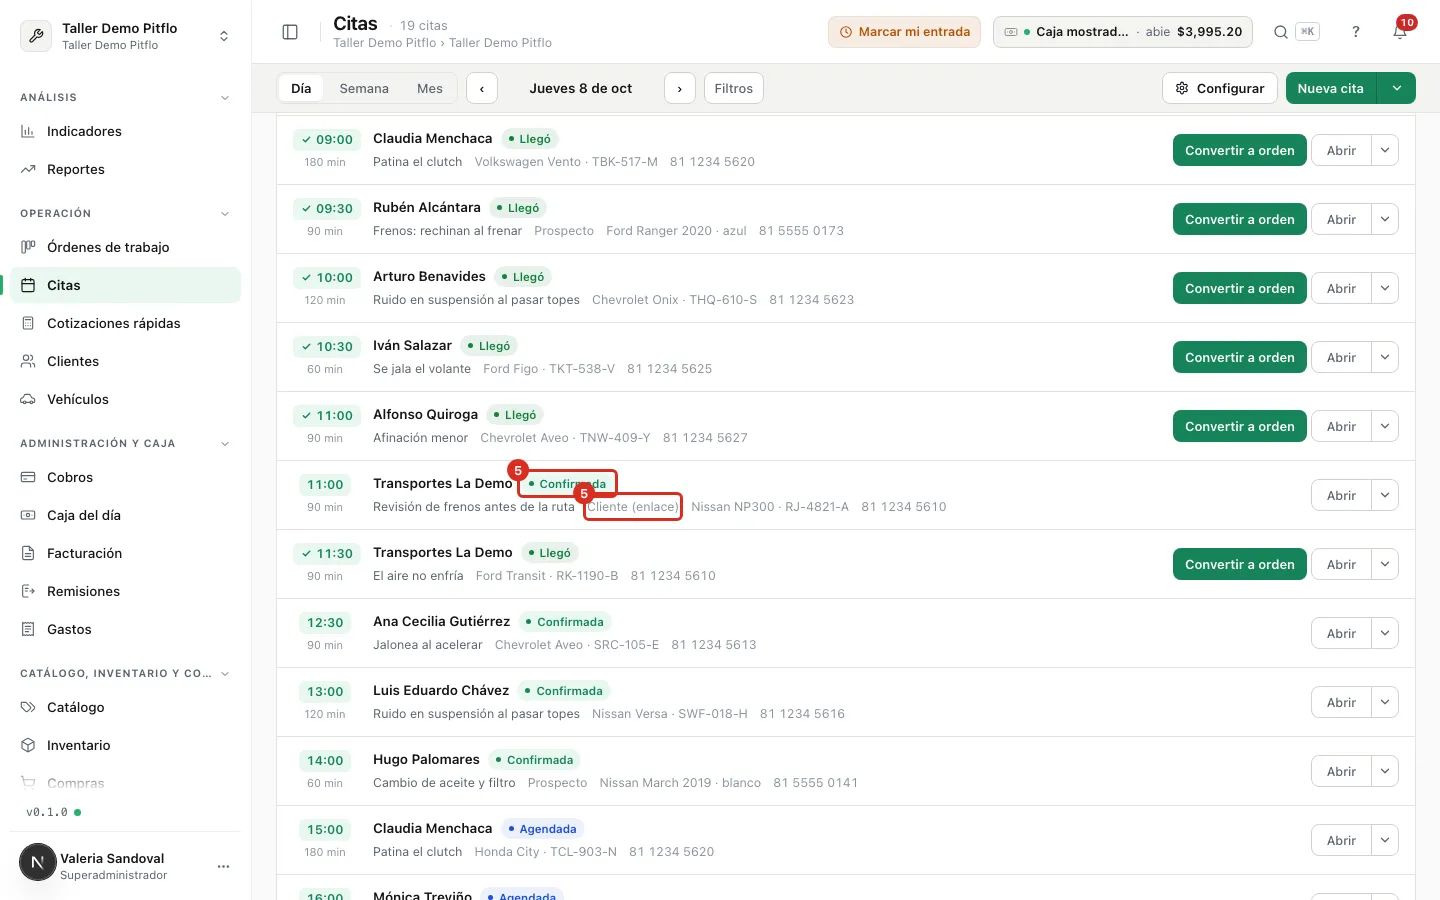The image size is (1440, 900).
Task: Expand the Taller Demo Pitflo workspace switcher
Action: click(x=125, y=36)
